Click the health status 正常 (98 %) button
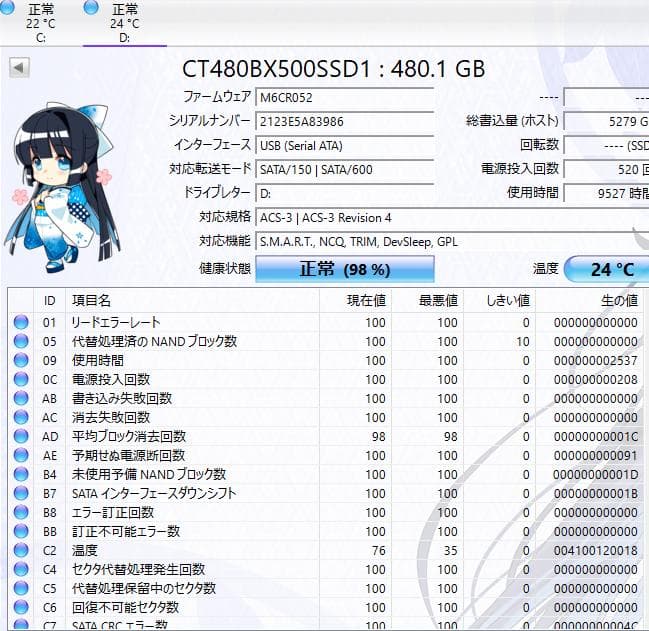 345,269
